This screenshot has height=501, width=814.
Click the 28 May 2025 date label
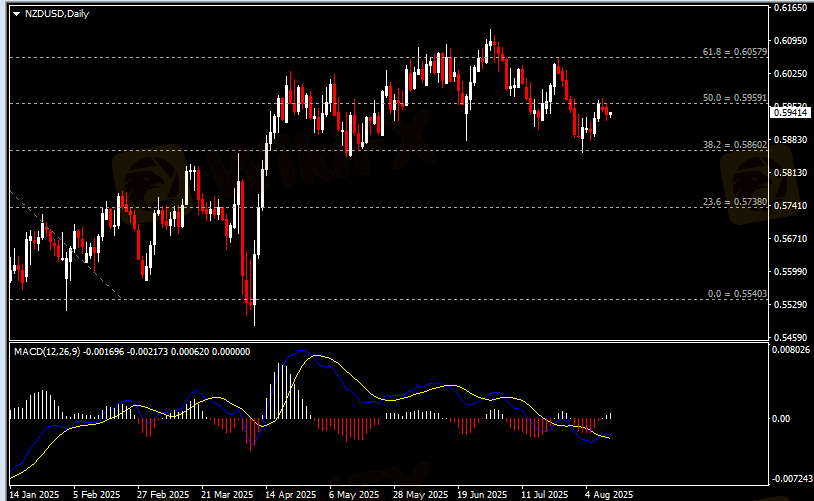click(x=416, y=494)
